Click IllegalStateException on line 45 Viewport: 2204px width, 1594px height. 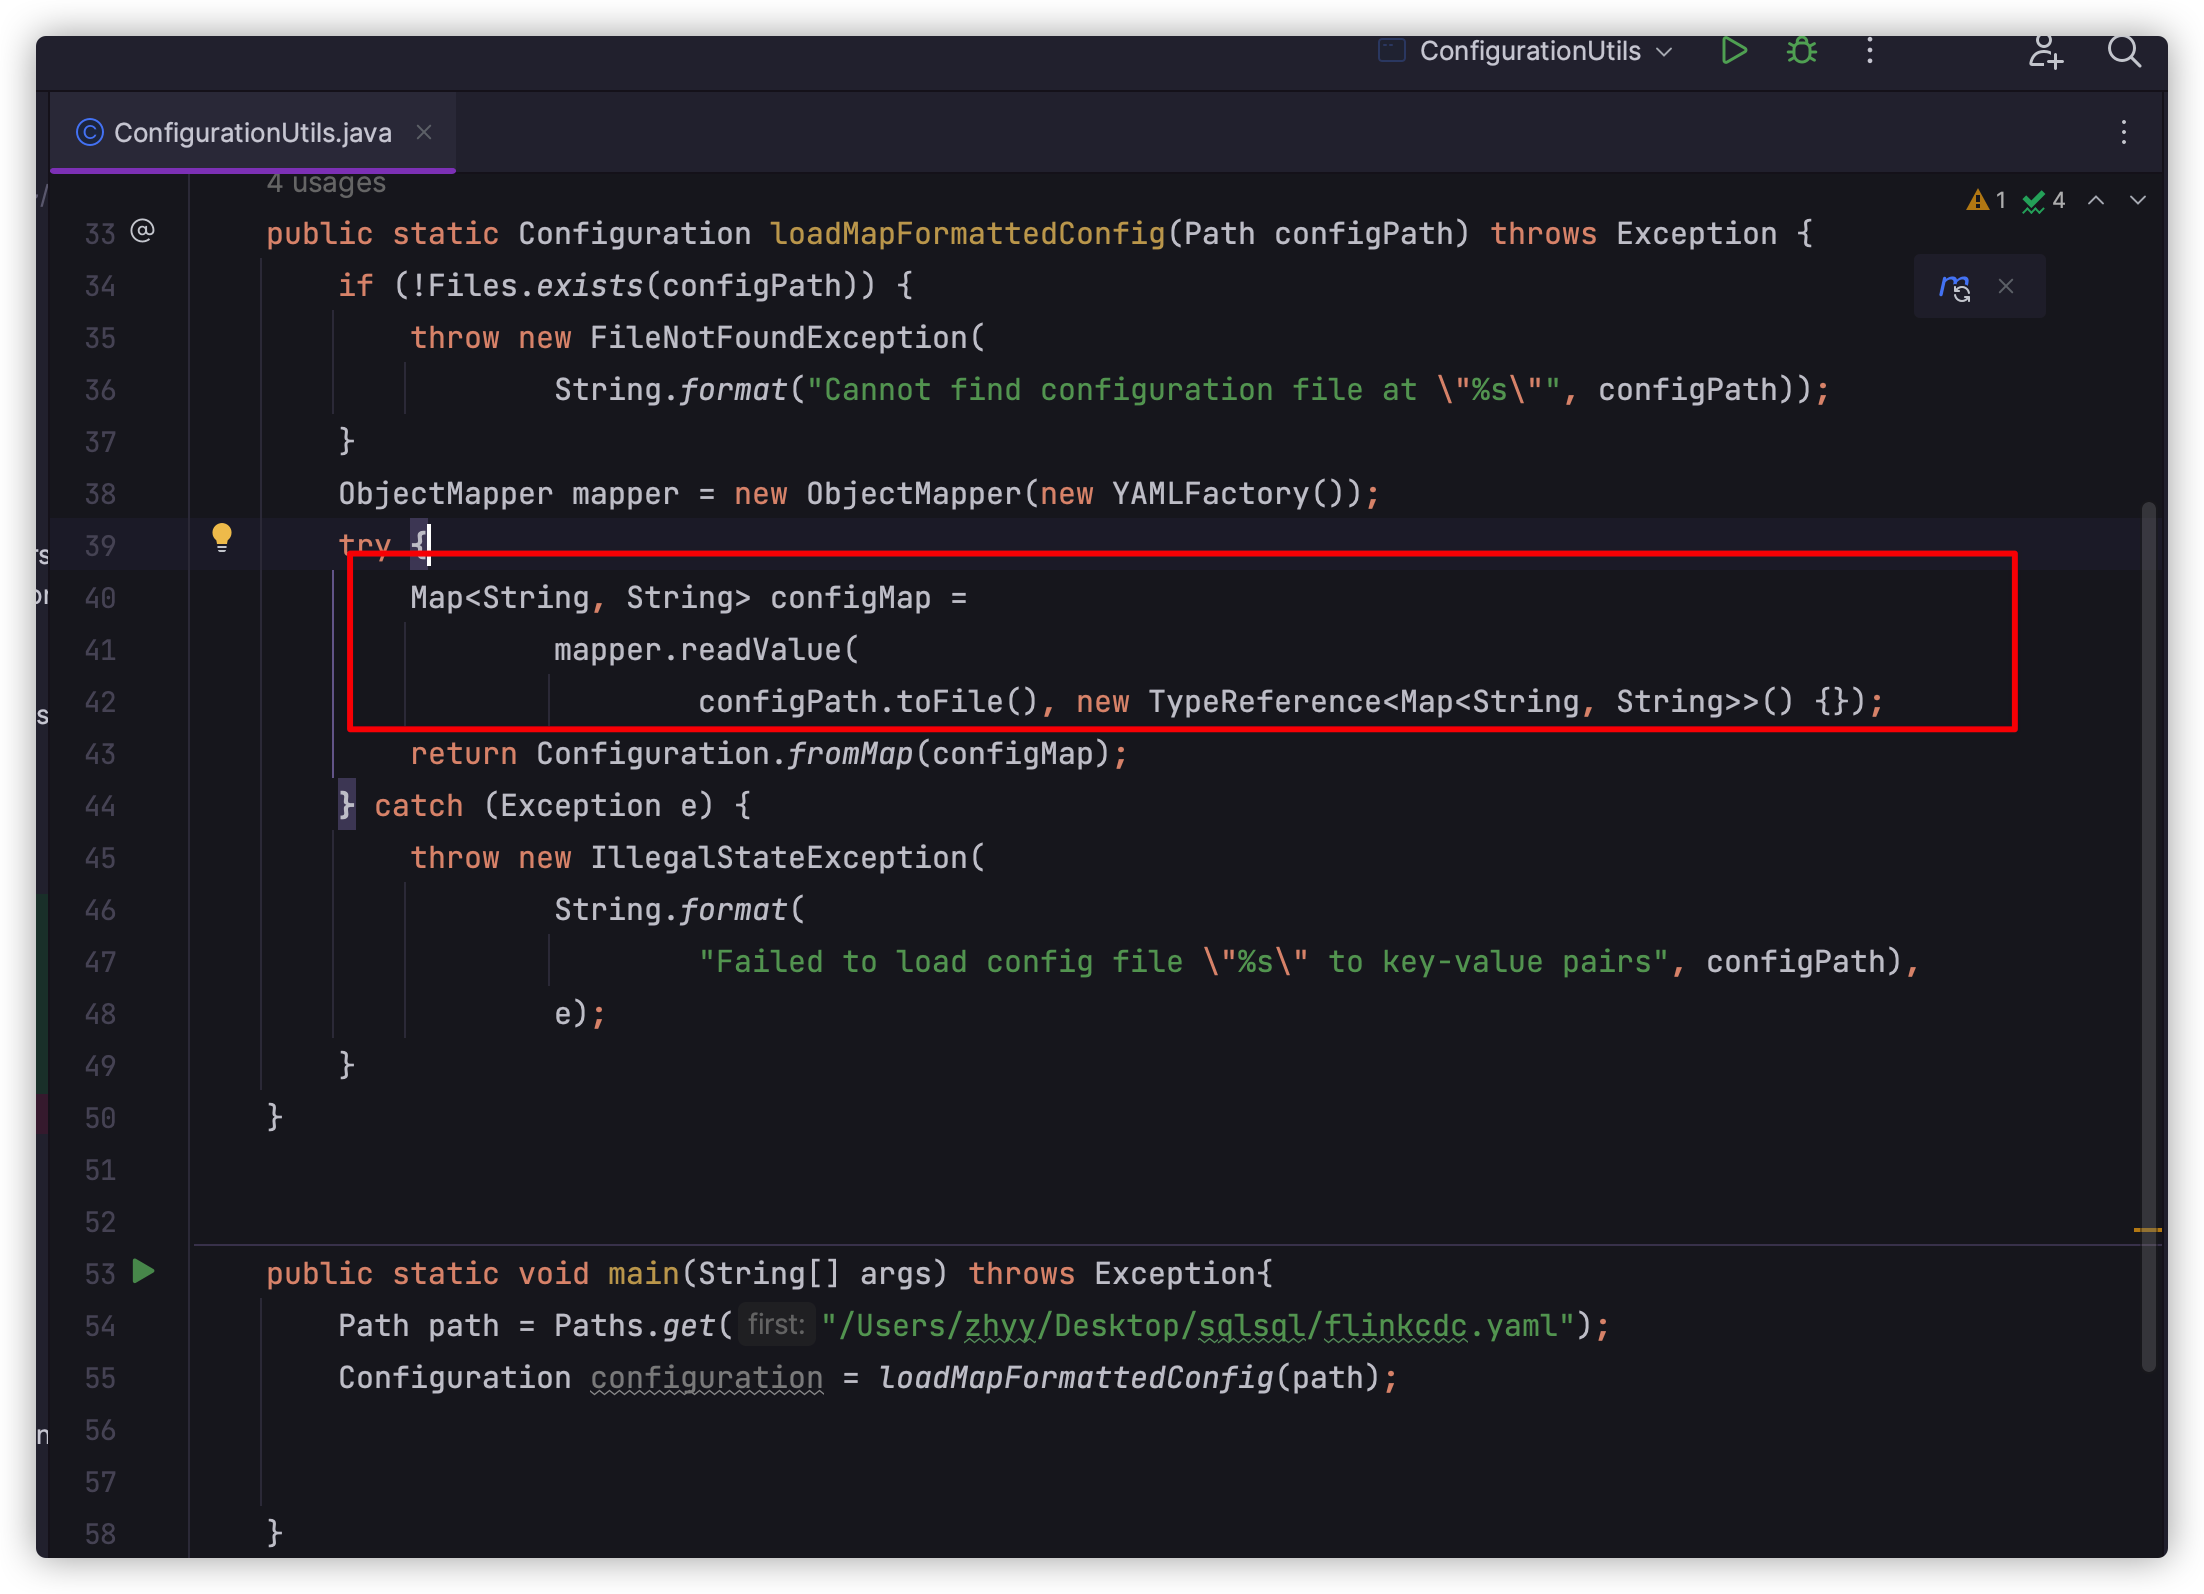coord(778,858)
